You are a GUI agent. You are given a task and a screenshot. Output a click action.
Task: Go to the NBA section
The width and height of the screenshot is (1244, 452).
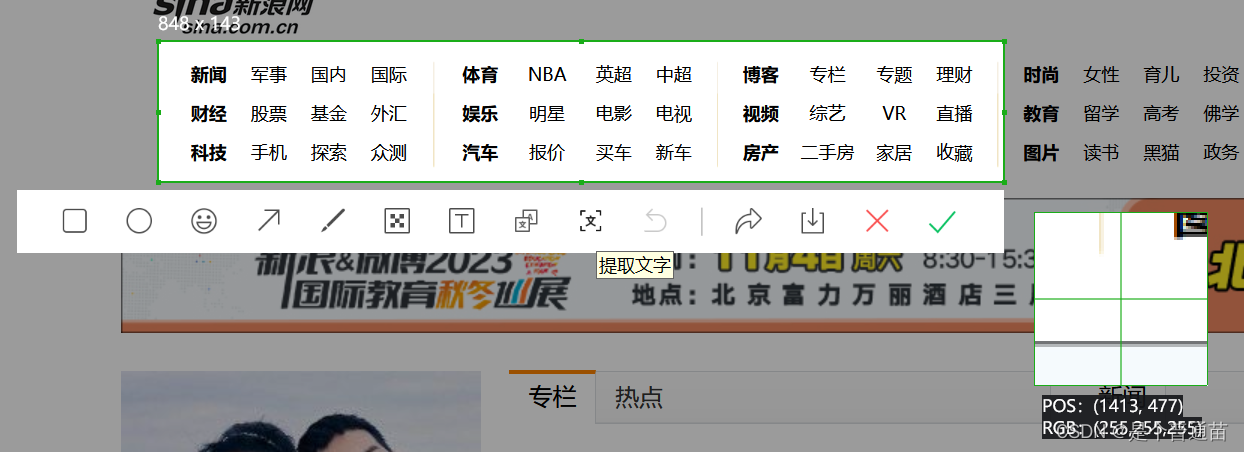click(x=547, y=75)
